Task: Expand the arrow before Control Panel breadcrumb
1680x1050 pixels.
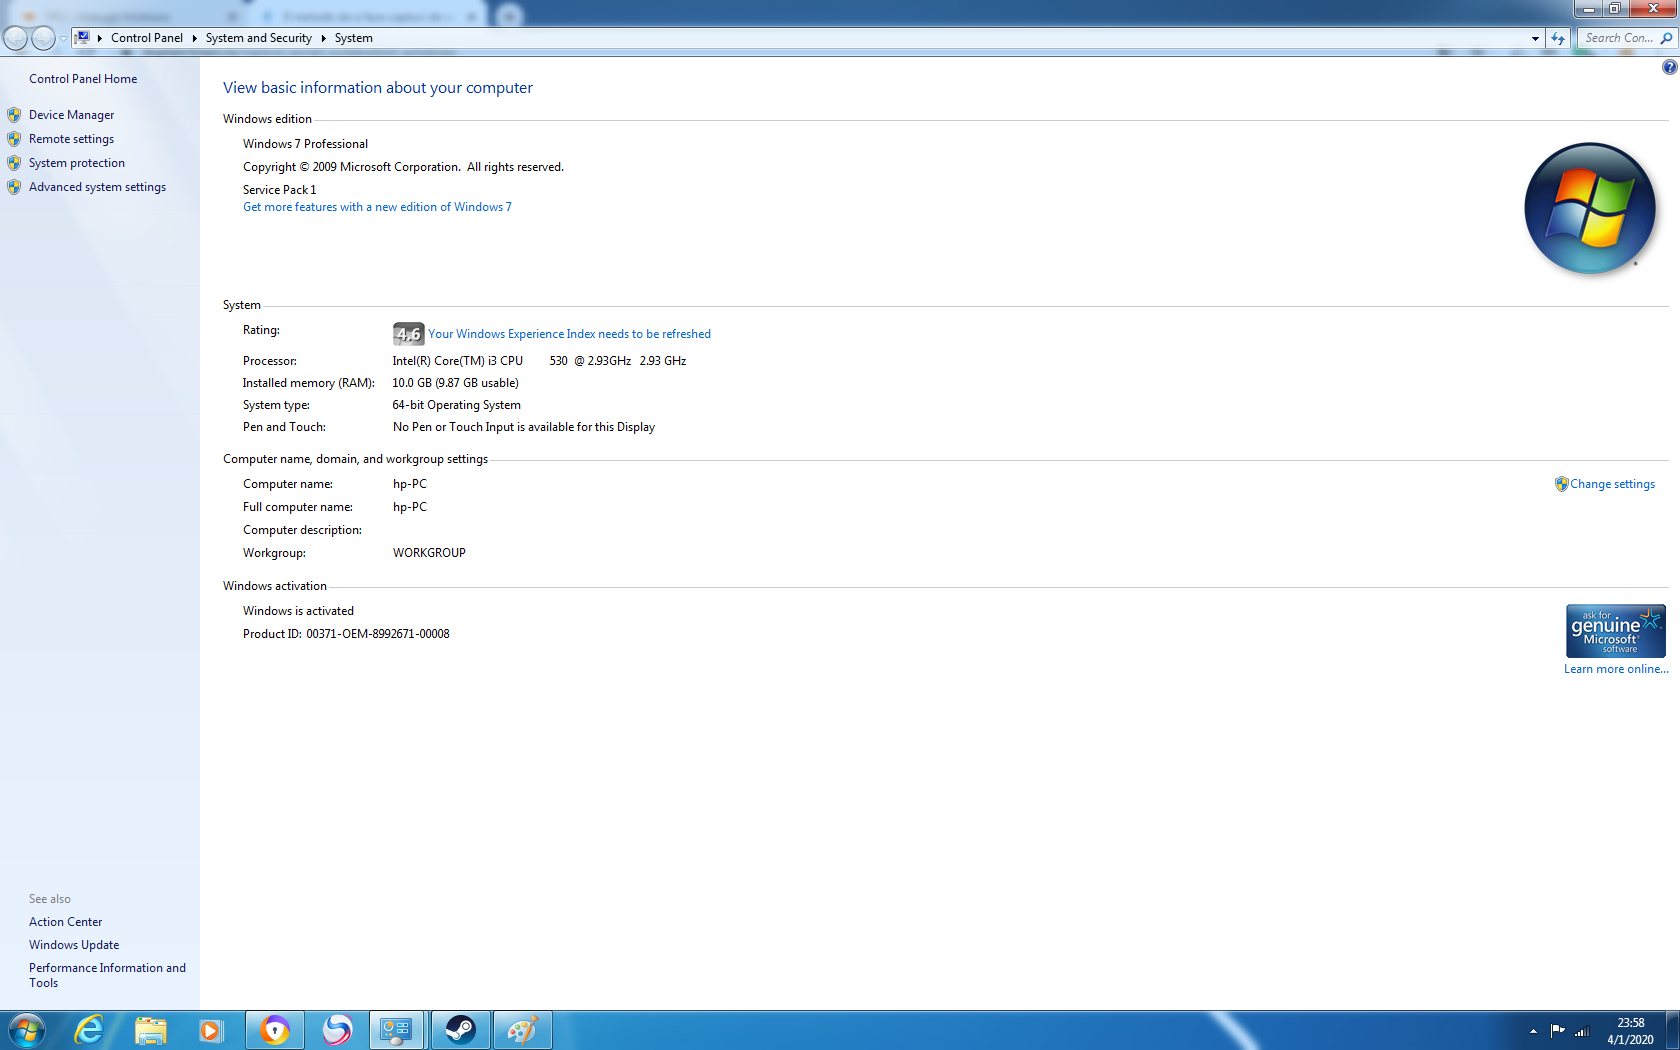Action: coord(100,38)
